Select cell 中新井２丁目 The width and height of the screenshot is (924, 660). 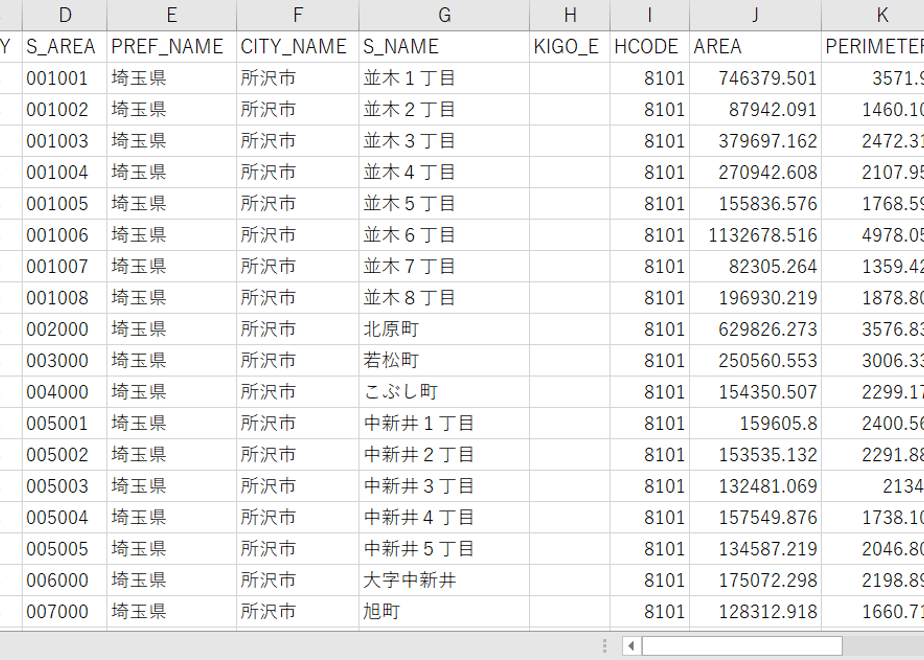[444, 454]
